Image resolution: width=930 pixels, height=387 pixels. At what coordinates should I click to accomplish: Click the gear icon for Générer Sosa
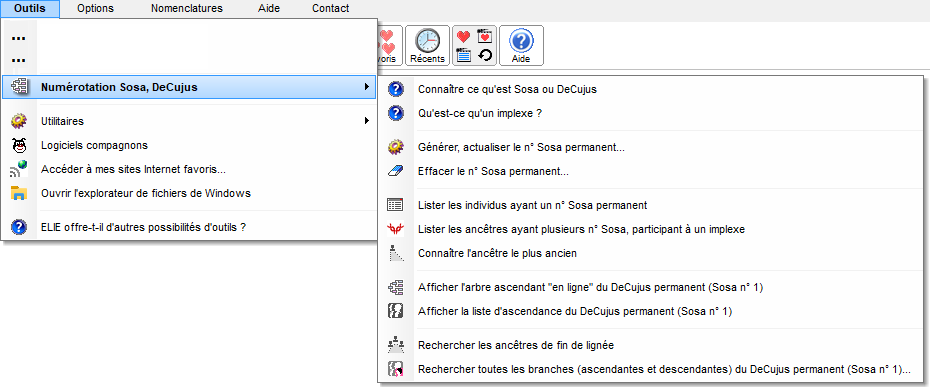pos(396,147)
